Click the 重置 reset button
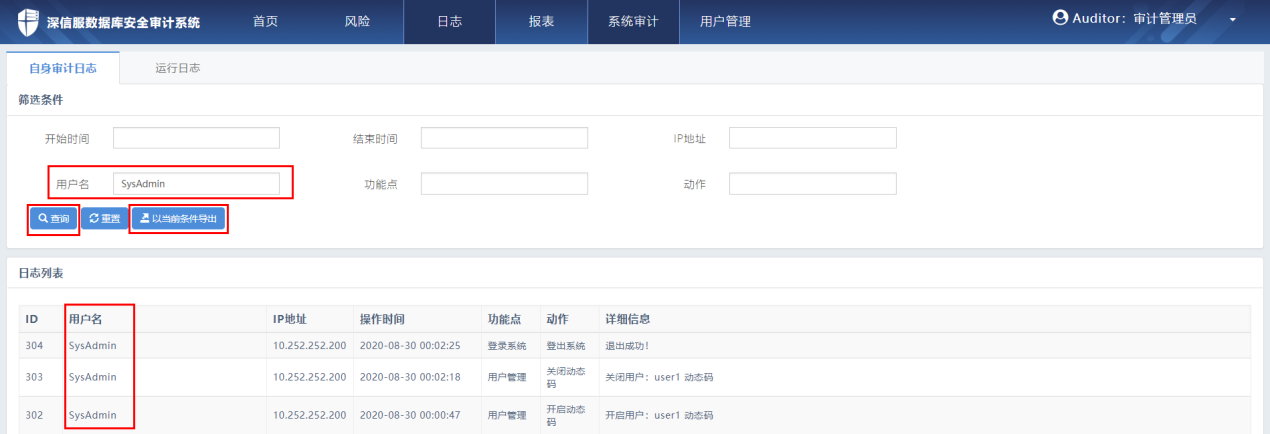Image resolution: width=1270 pixels, height=434 pixels. (x=104, y=218)
